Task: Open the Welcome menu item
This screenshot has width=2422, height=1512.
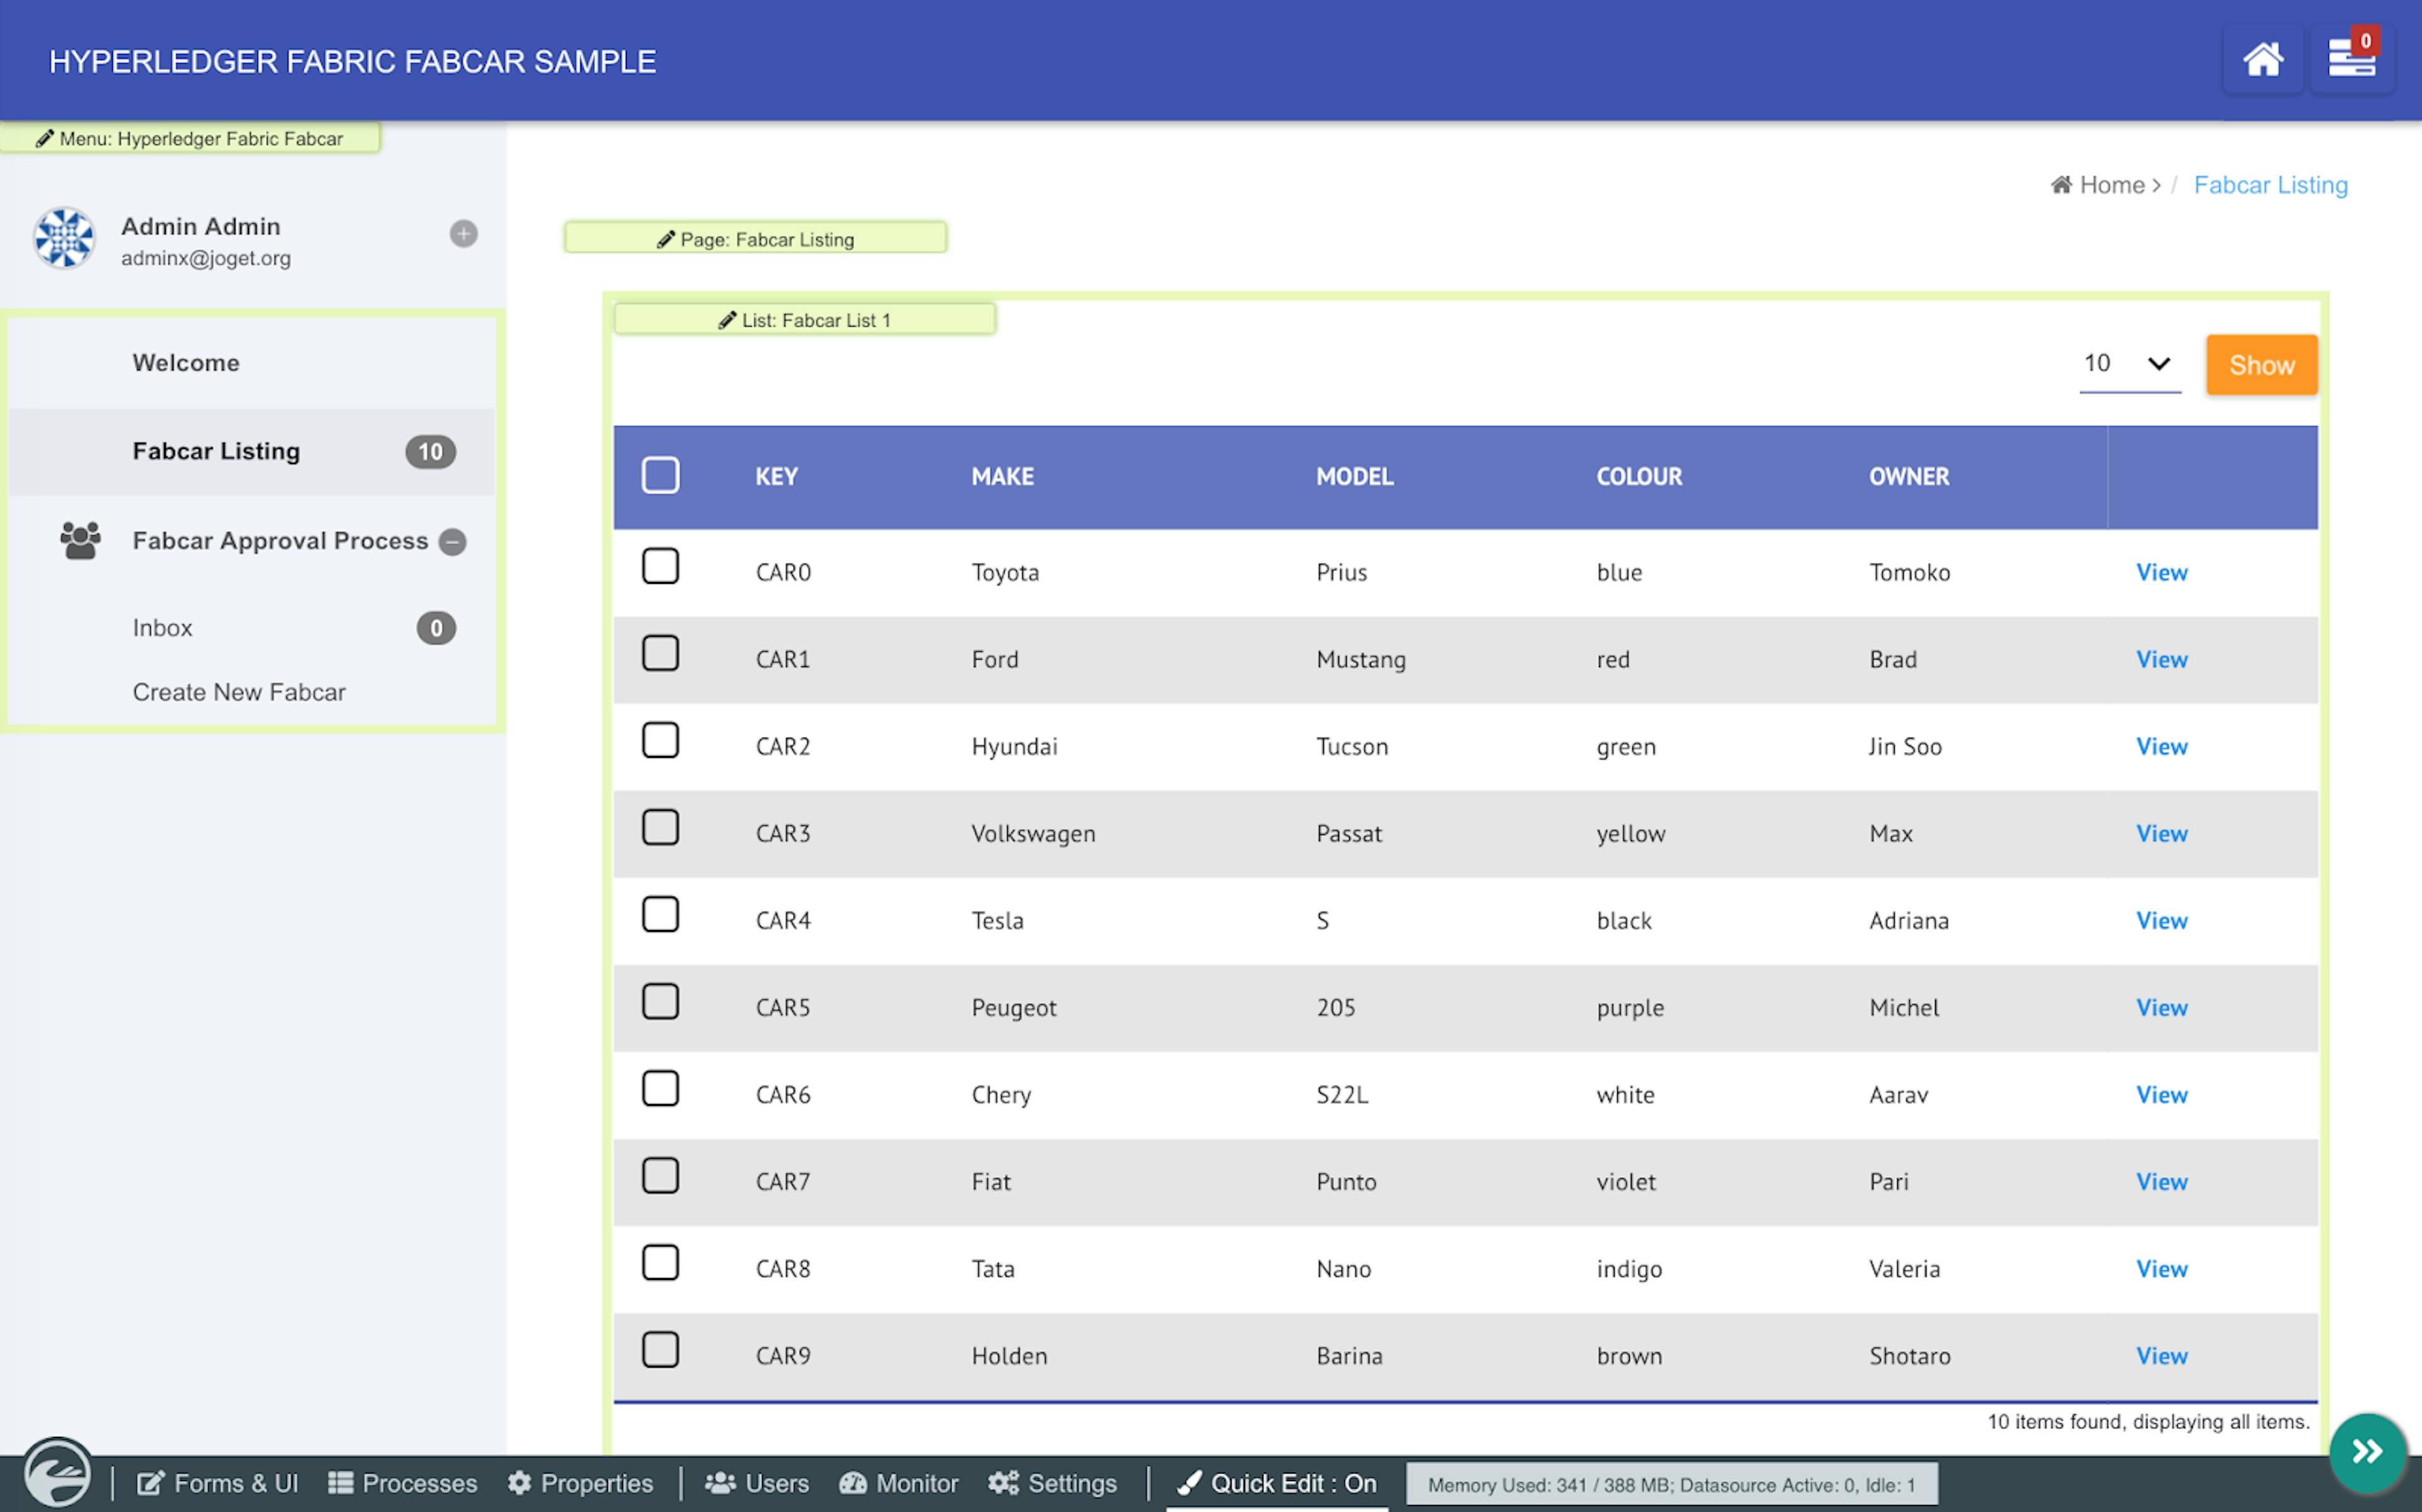Action: (x=186, y=363)
